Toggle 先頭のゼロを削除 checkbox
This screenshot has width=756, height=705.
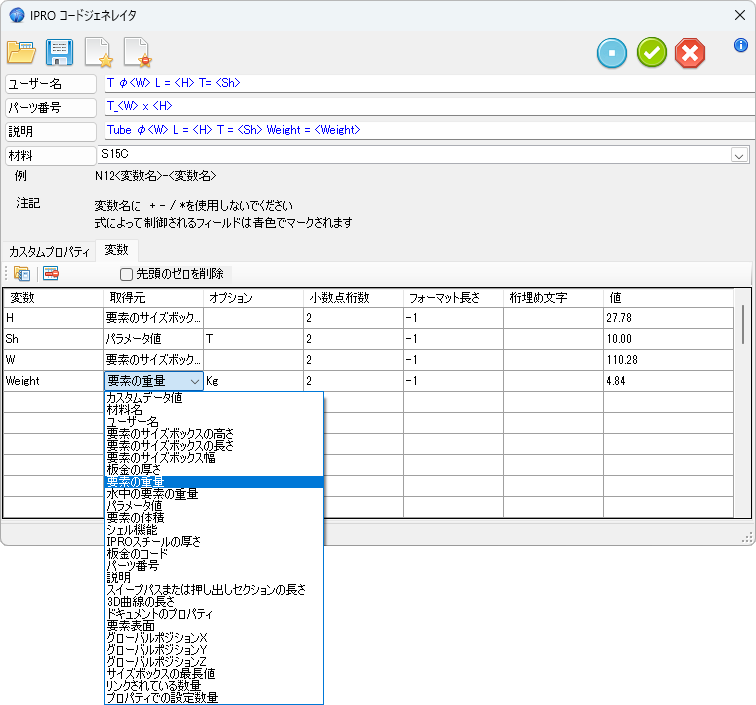click(x=126, y=274)
